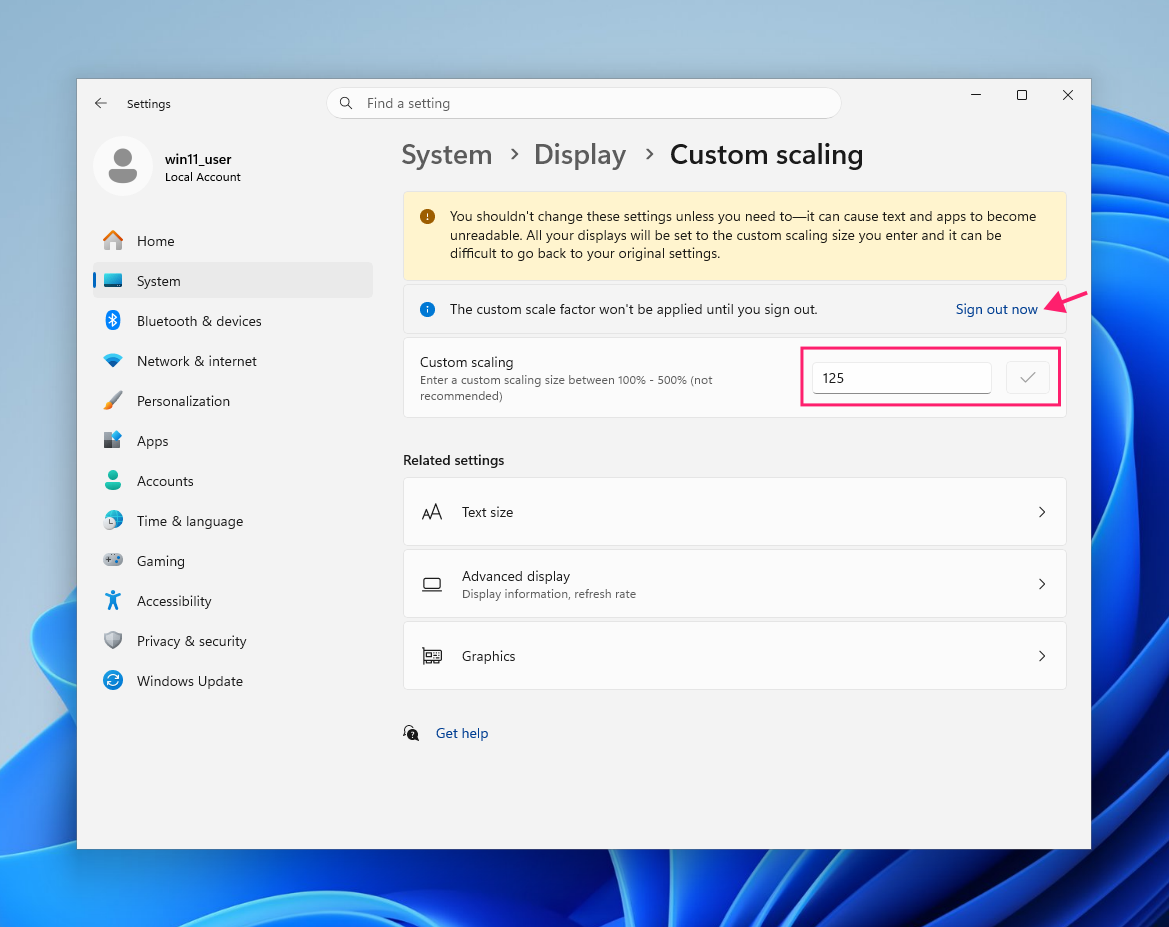Click the System monitor icon
The width and height of the screenshot is (1169, 927).
point(113,281)
